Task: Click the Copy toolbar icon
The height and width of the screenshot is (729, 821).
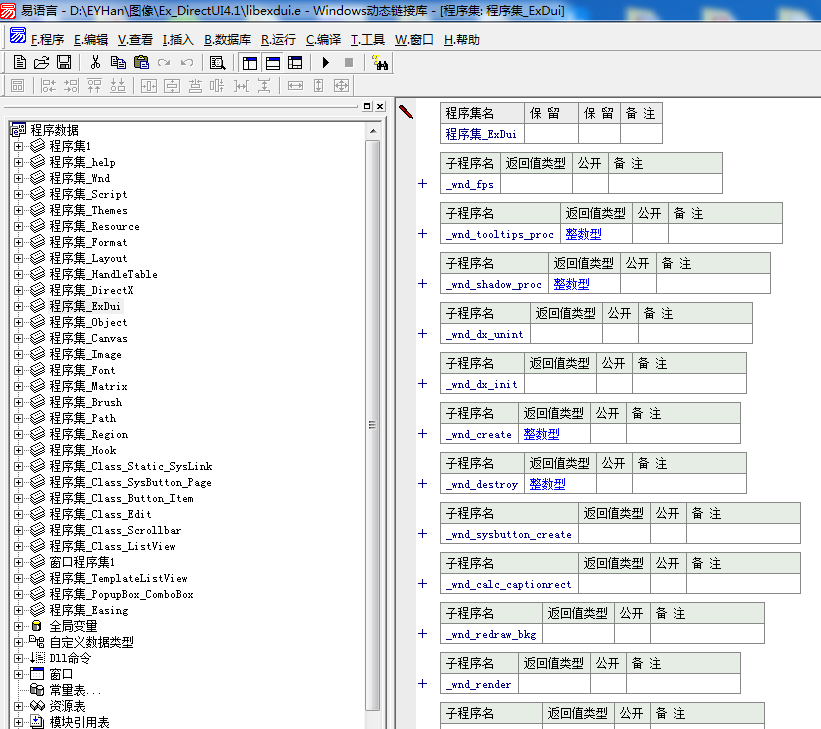Action: coord(118,63)
